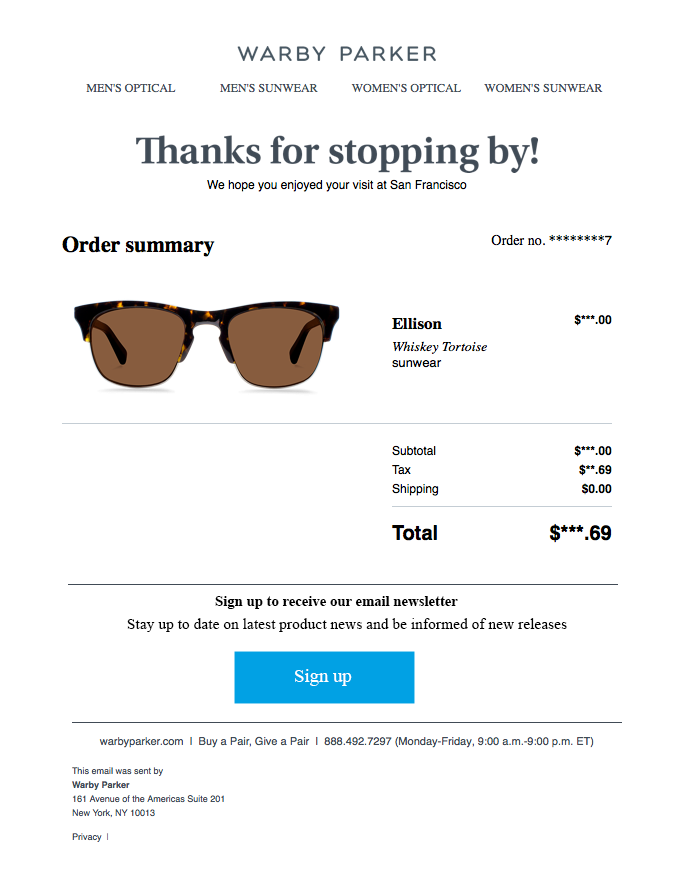Image resolution: width=680 pixels, height=896 pixels.
Task: Click the Subtotal price value
Action: (593, 451)
